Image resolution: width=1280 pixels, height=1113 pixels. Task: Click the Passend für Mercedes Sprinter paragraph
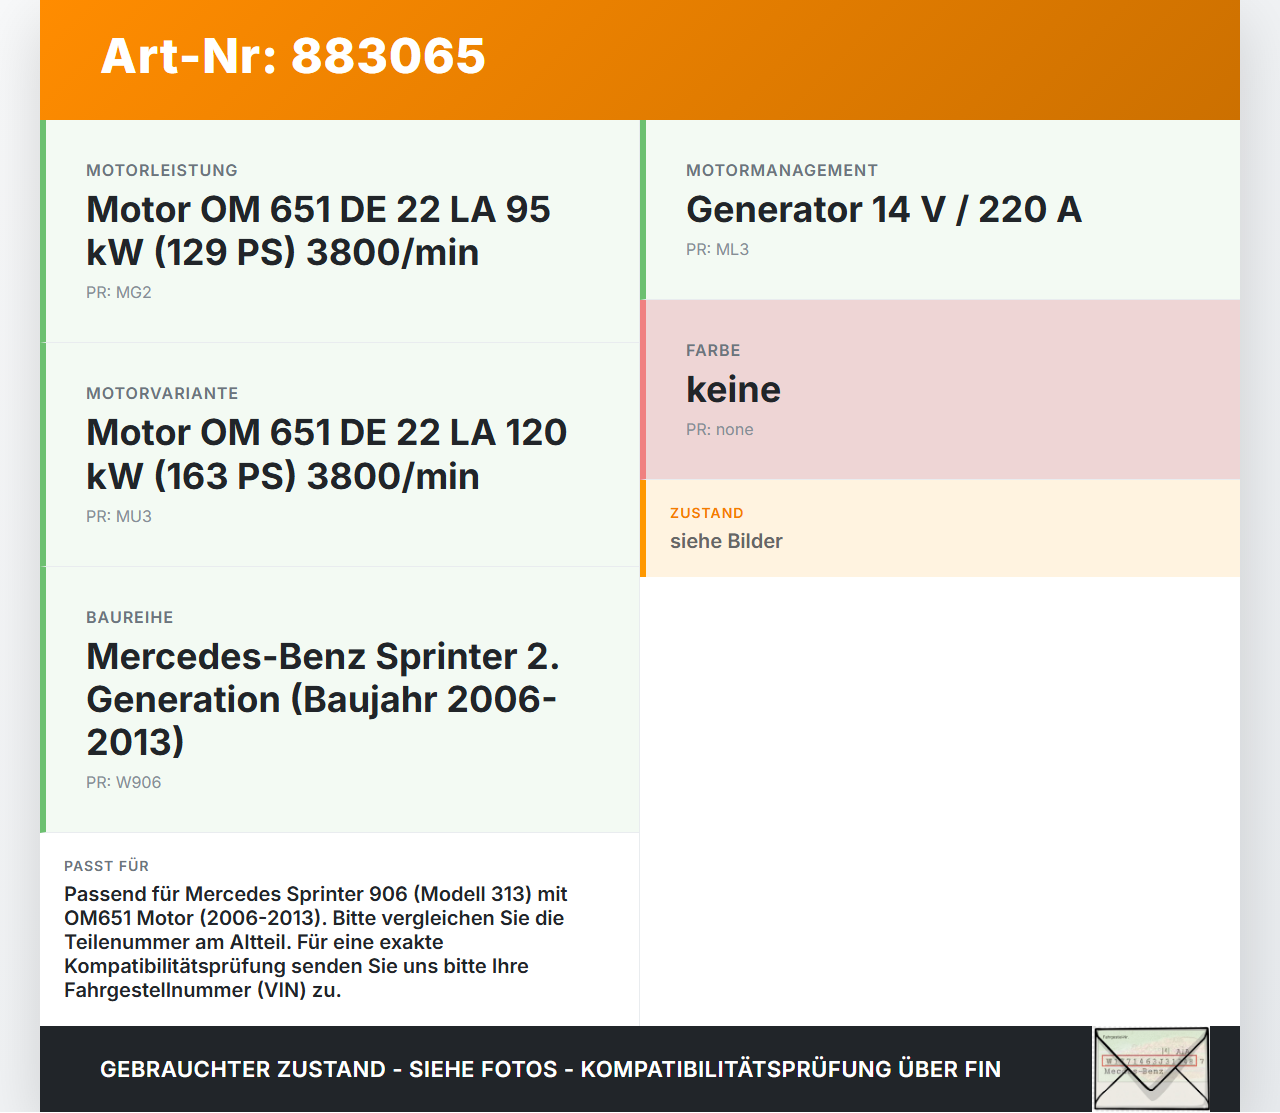click(316, 942)
